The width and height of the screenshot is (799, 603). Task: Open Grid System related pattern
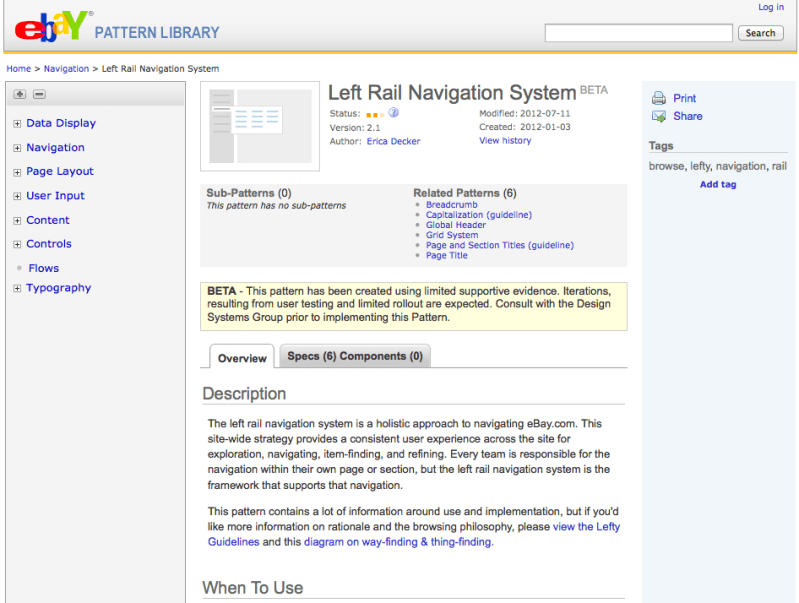pos(452,235)
